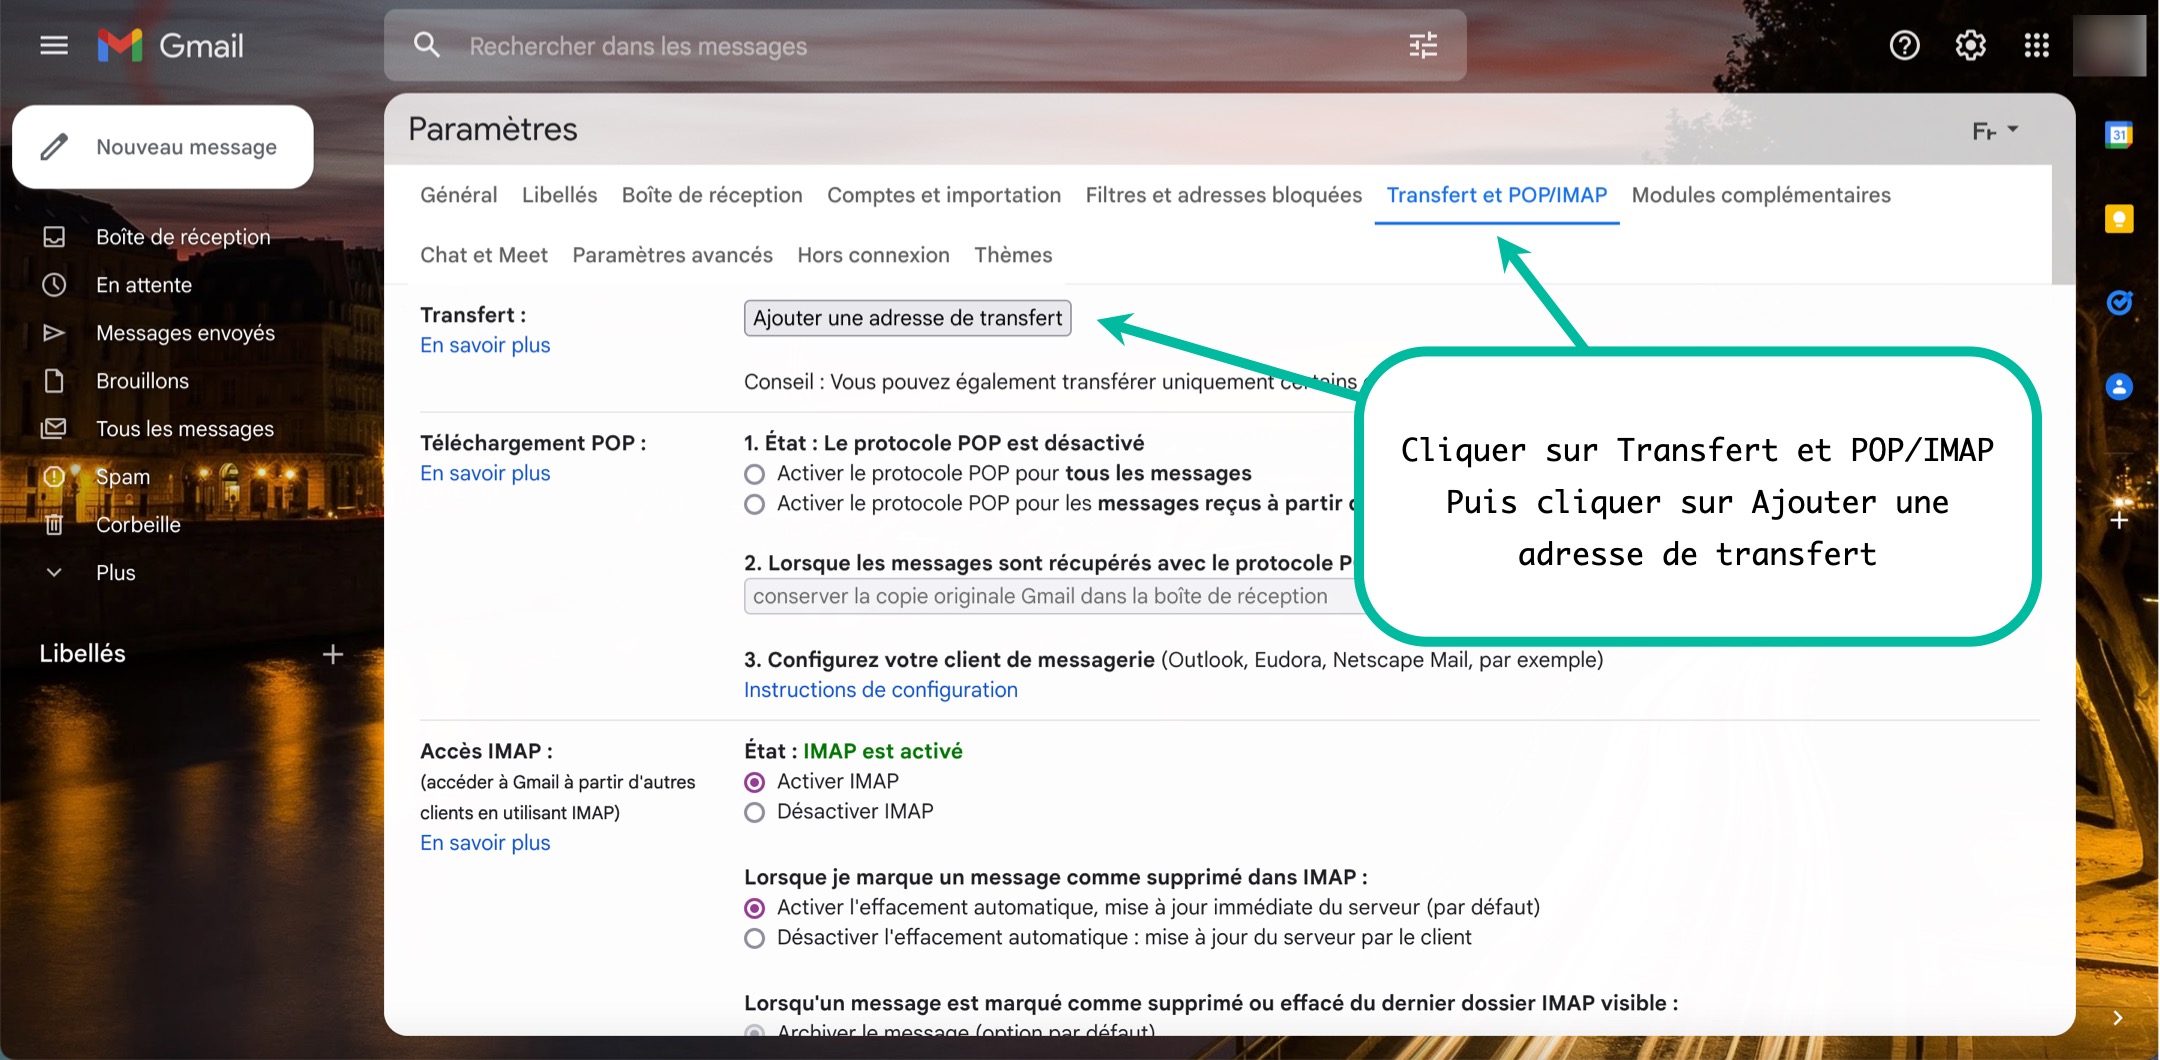Switch to Comptes et importation tab
The image size is (2160, 1060).
[x=943, y=195]
